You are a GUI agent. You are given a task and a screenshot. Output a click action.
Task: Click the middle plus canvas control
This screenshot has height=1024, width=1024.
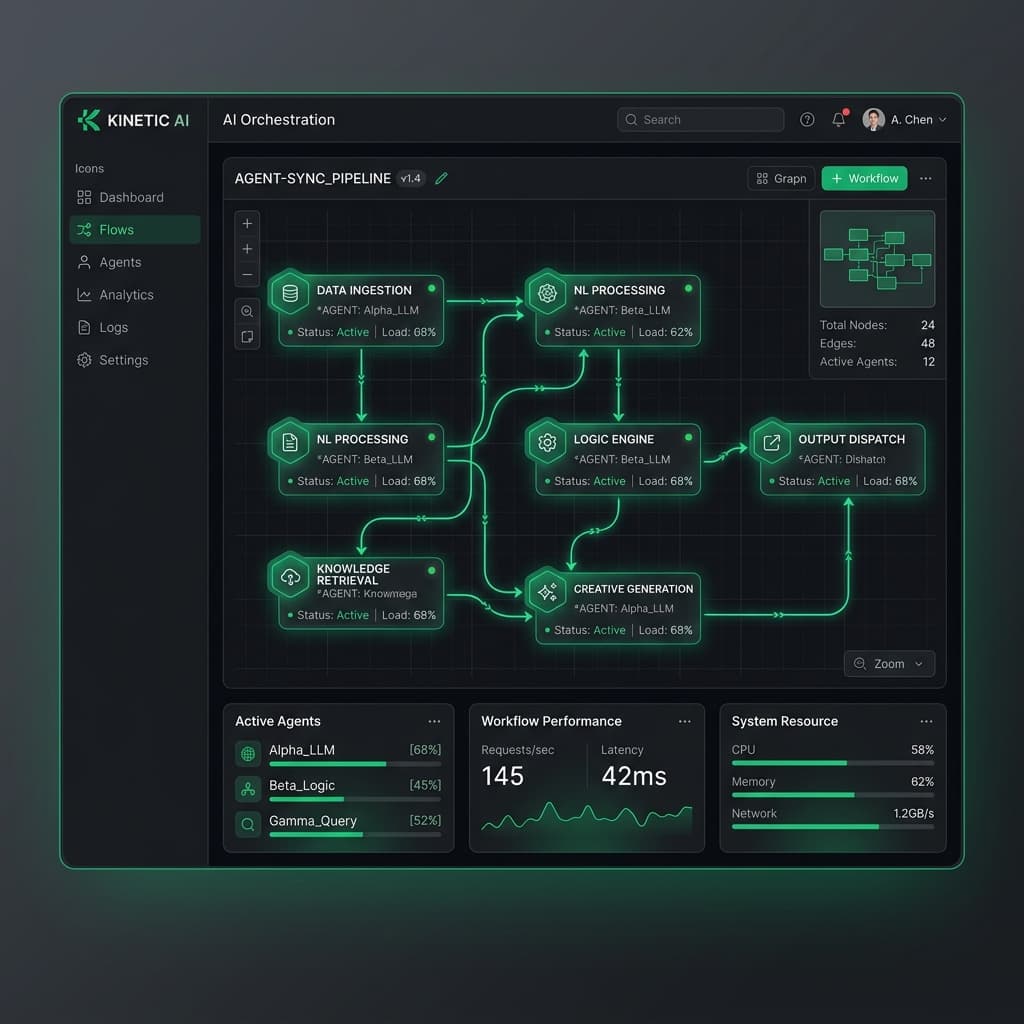pos(248,249)
